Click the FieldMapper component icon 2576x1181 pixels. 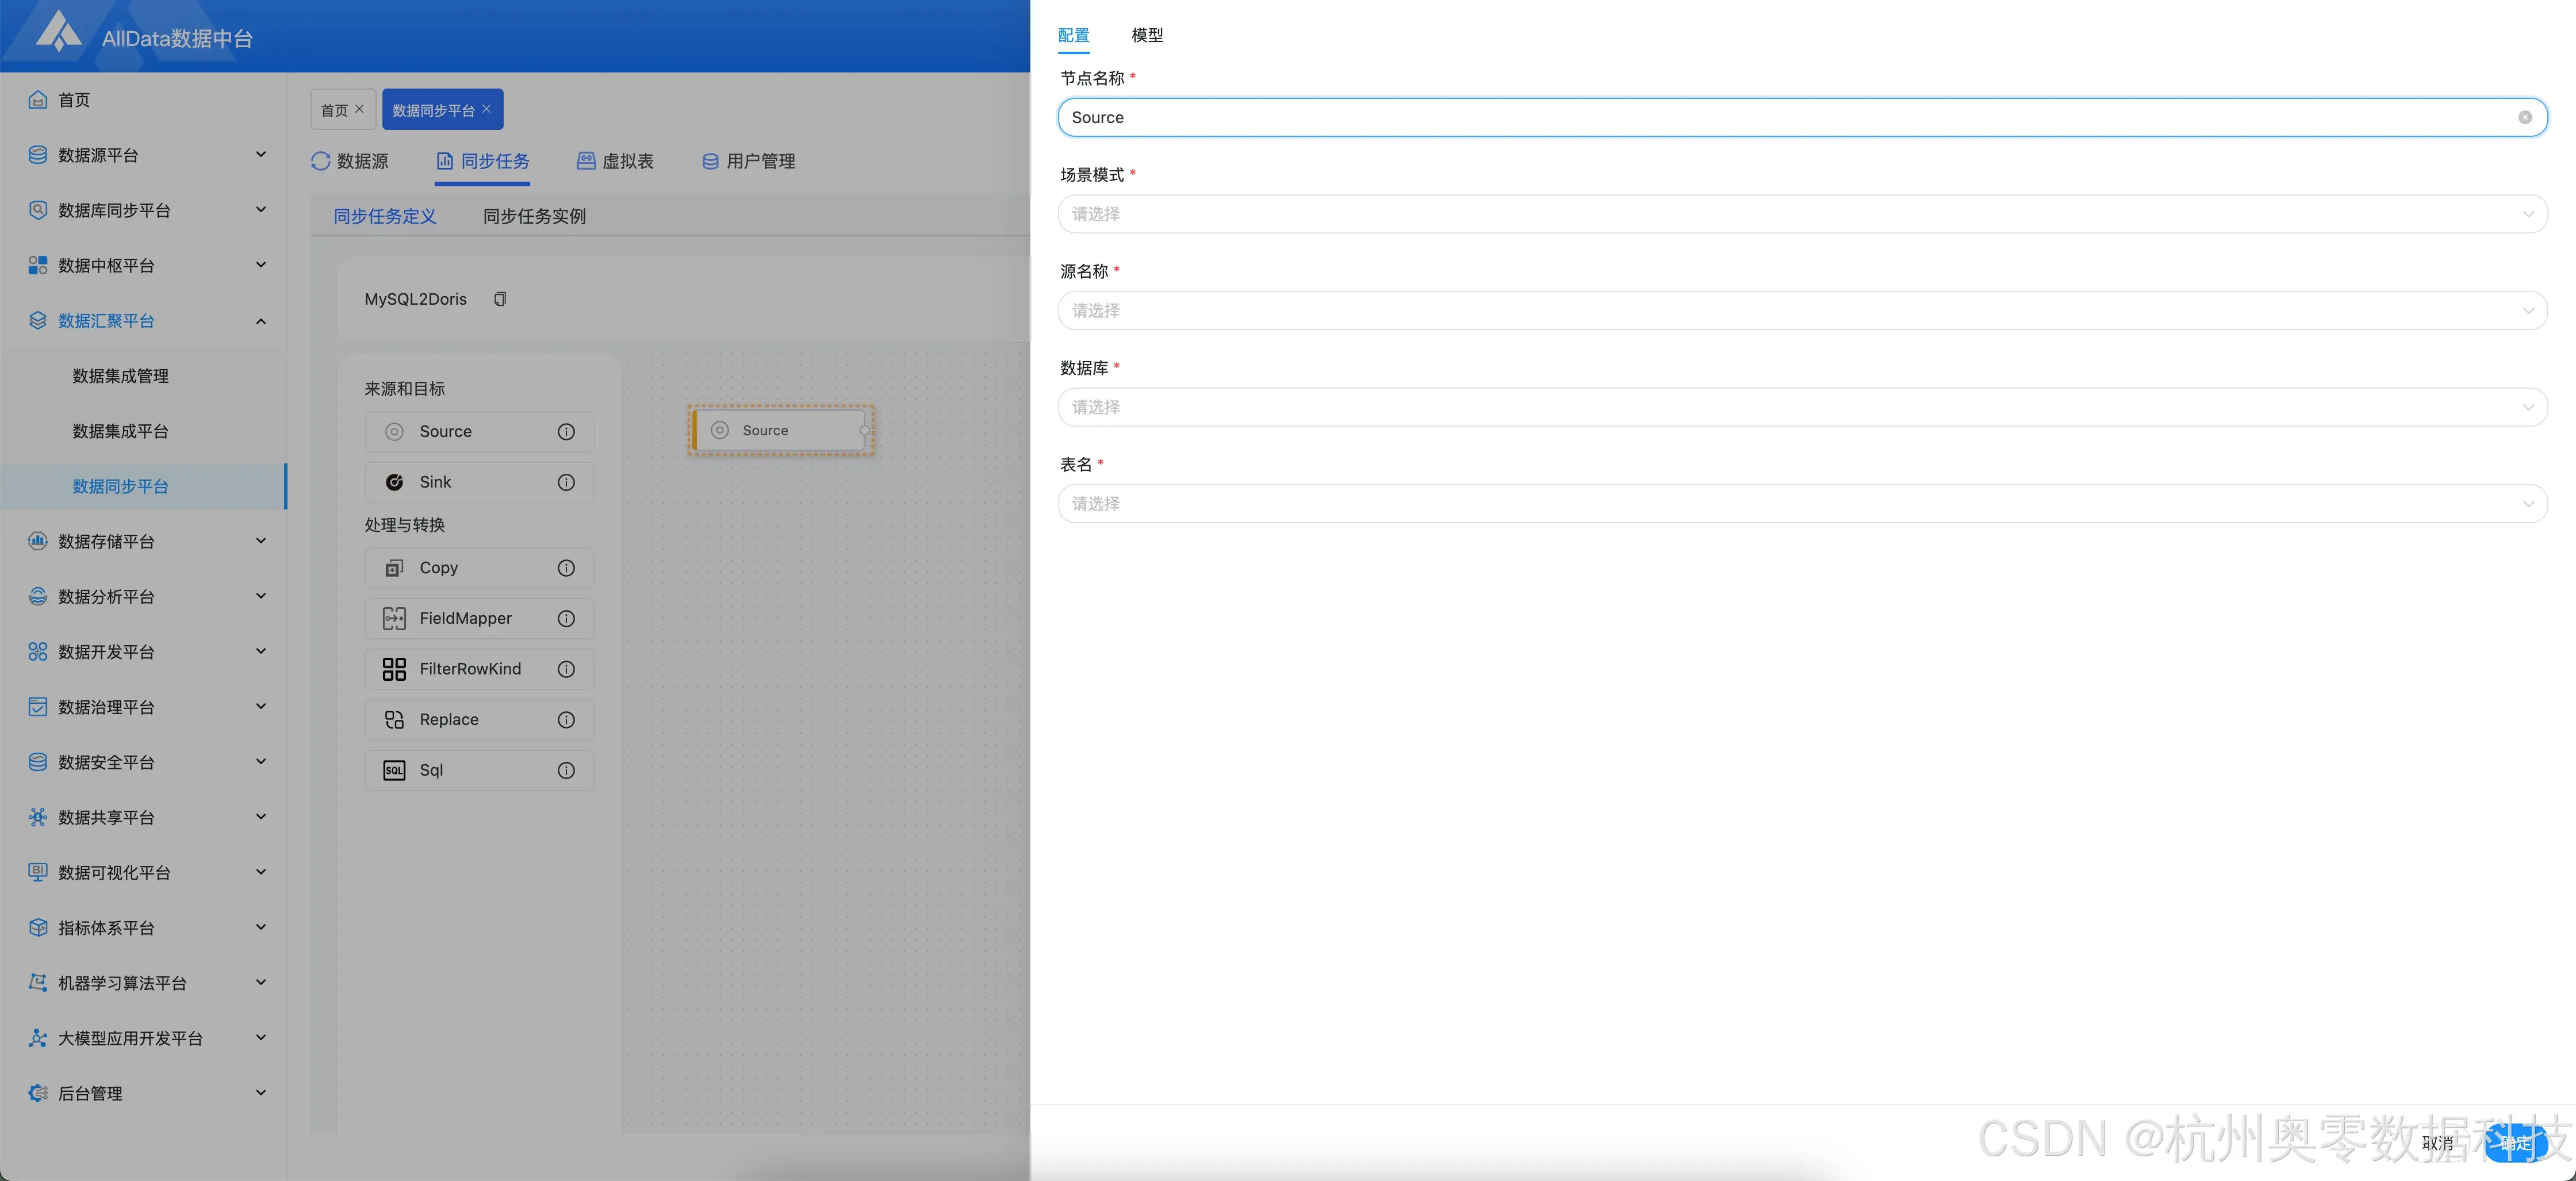[x=394, y=618]
